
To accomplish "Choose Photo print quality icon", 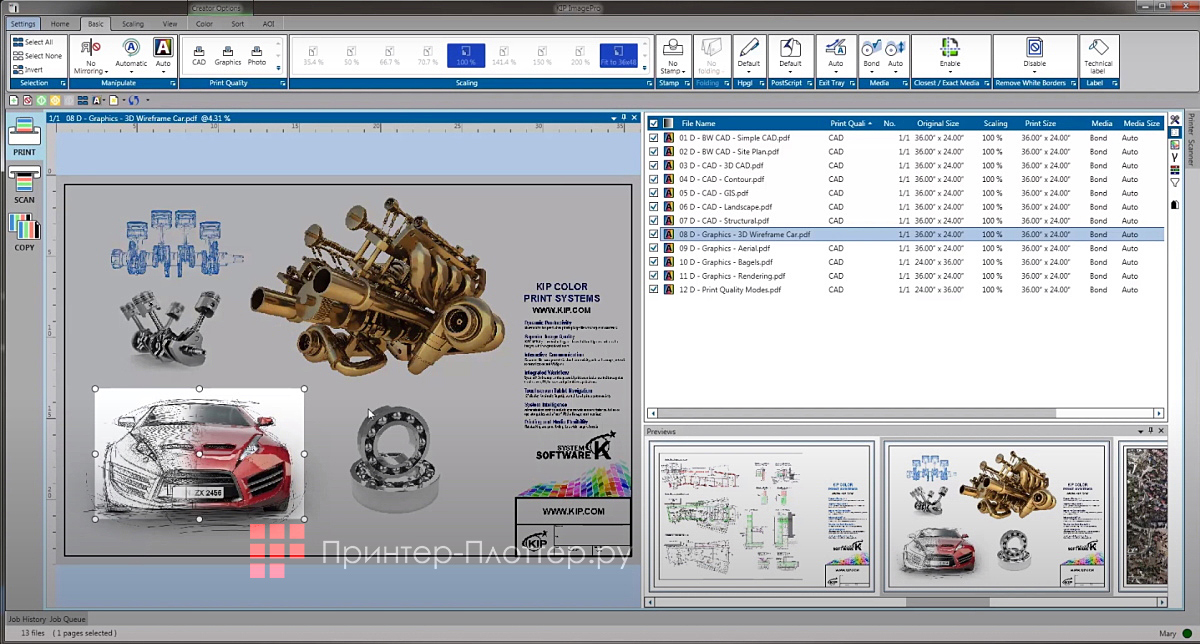I will pos(257,54).
